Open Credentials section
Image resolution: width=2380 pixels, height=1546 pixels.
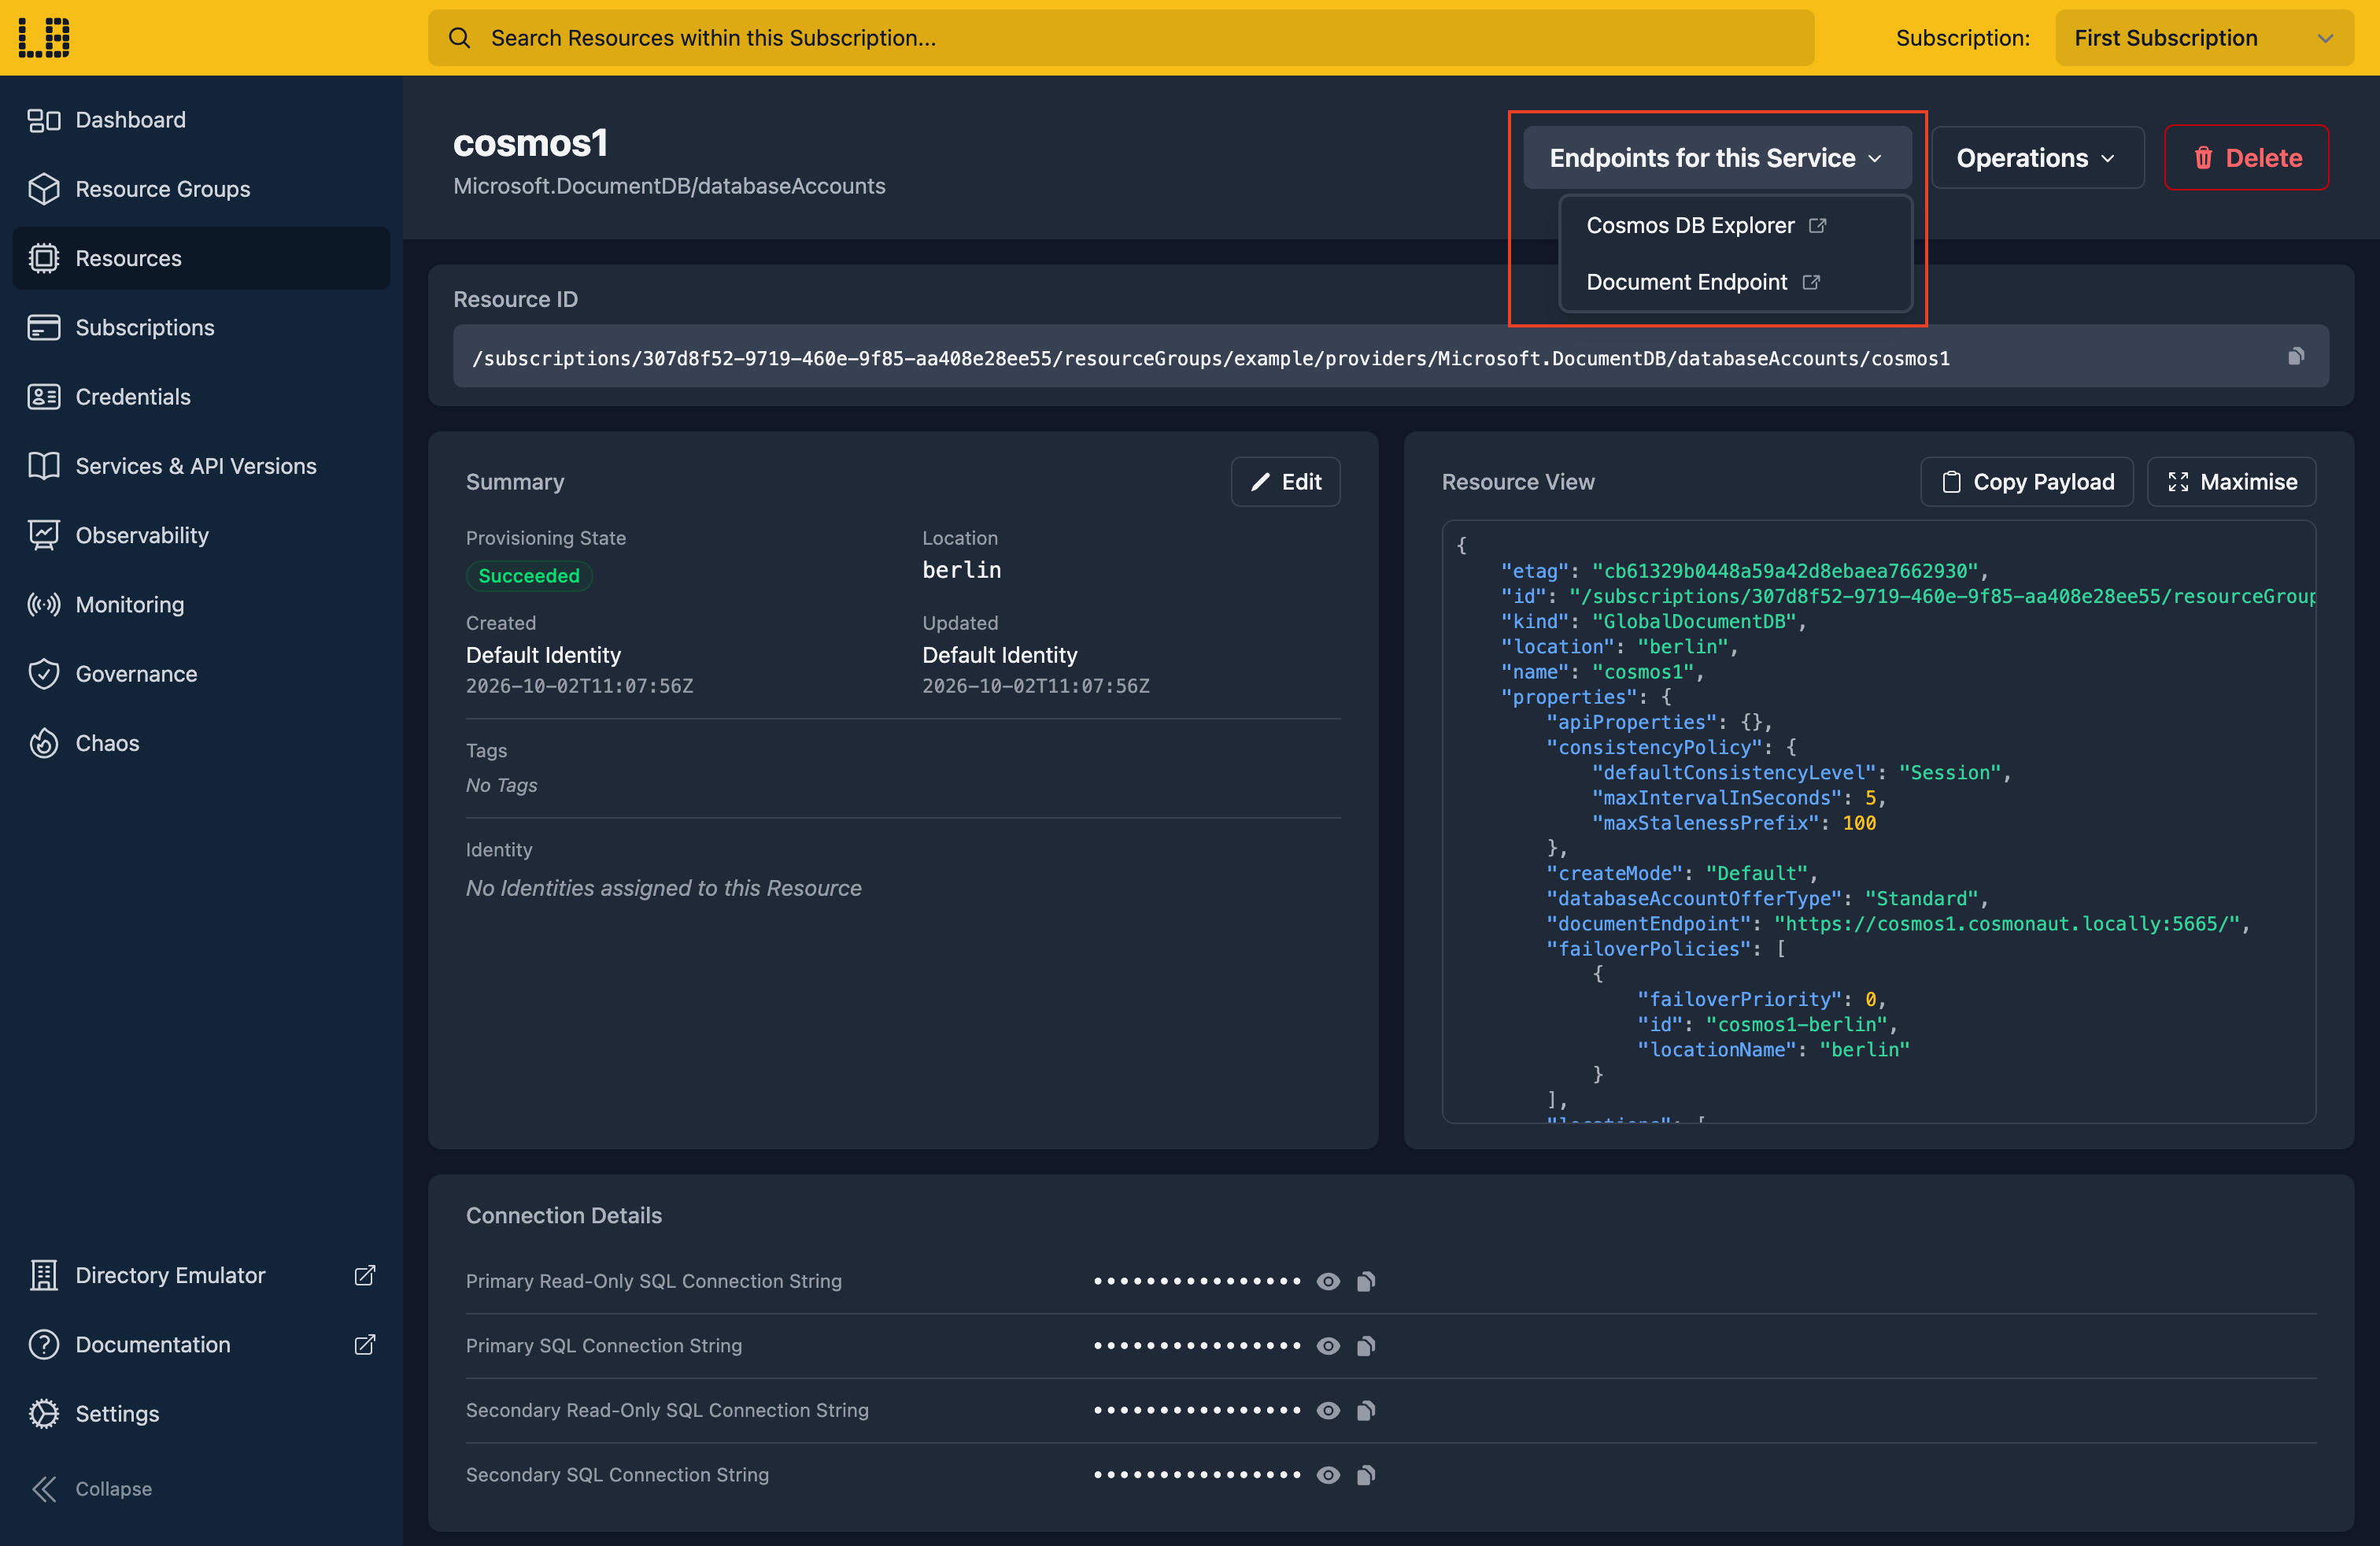coord(201,397)
